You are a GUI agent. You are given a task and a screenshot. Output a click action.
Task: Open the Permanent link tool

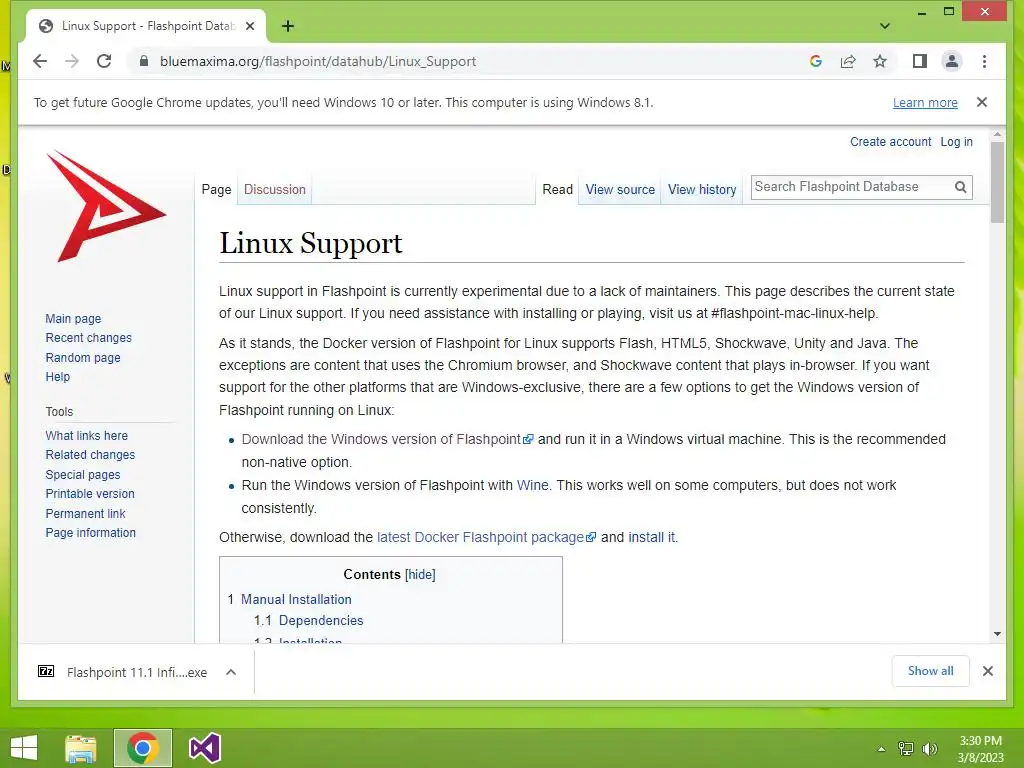pos(85,513)
